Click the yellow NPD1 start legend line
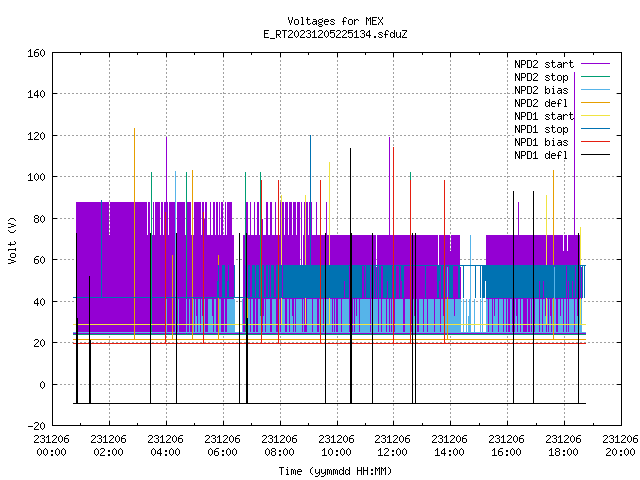 (595, 116)
